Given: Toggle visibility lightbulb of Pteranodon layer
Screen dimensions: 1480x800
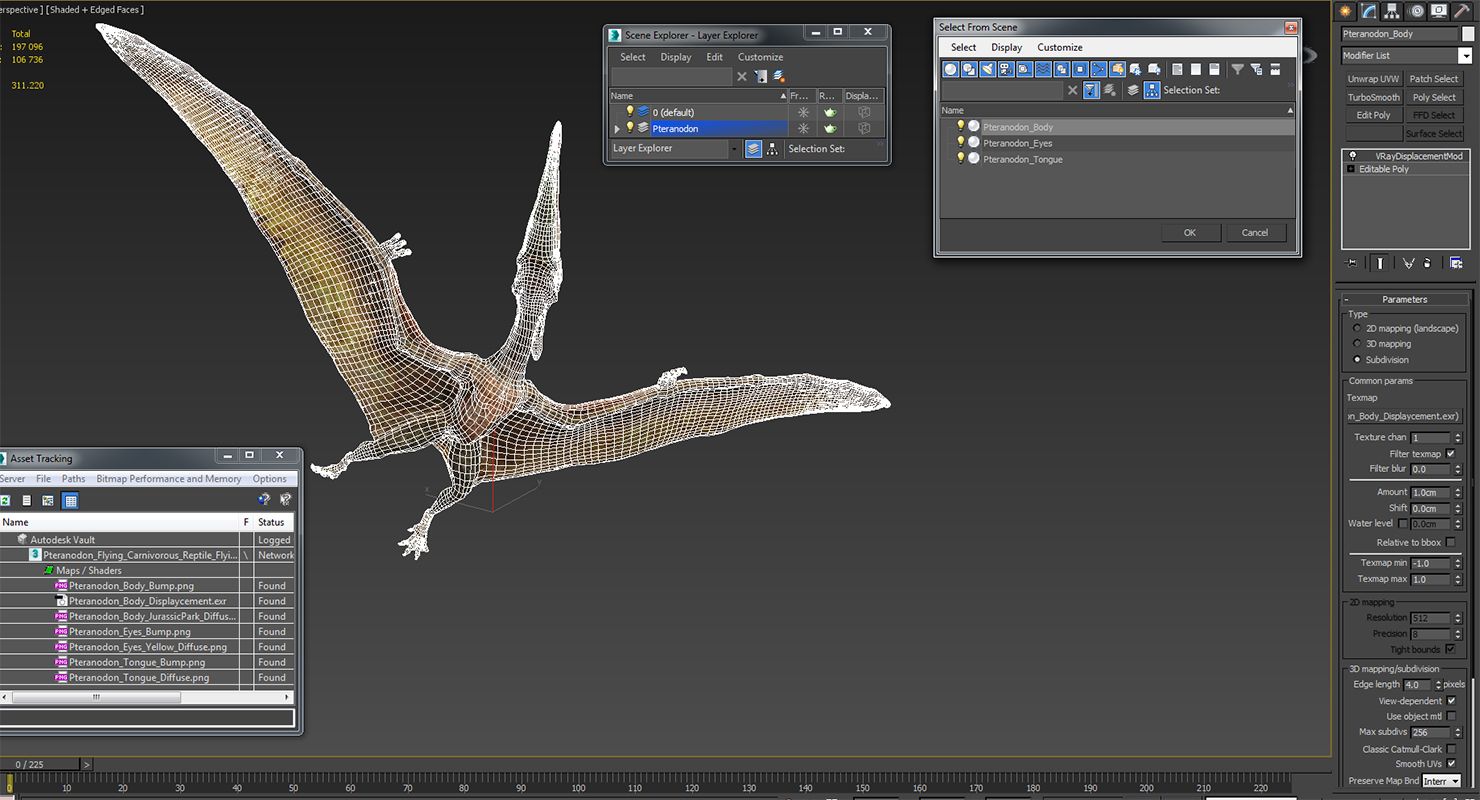Looking at the screenshot, I should (x=630, y=128).
